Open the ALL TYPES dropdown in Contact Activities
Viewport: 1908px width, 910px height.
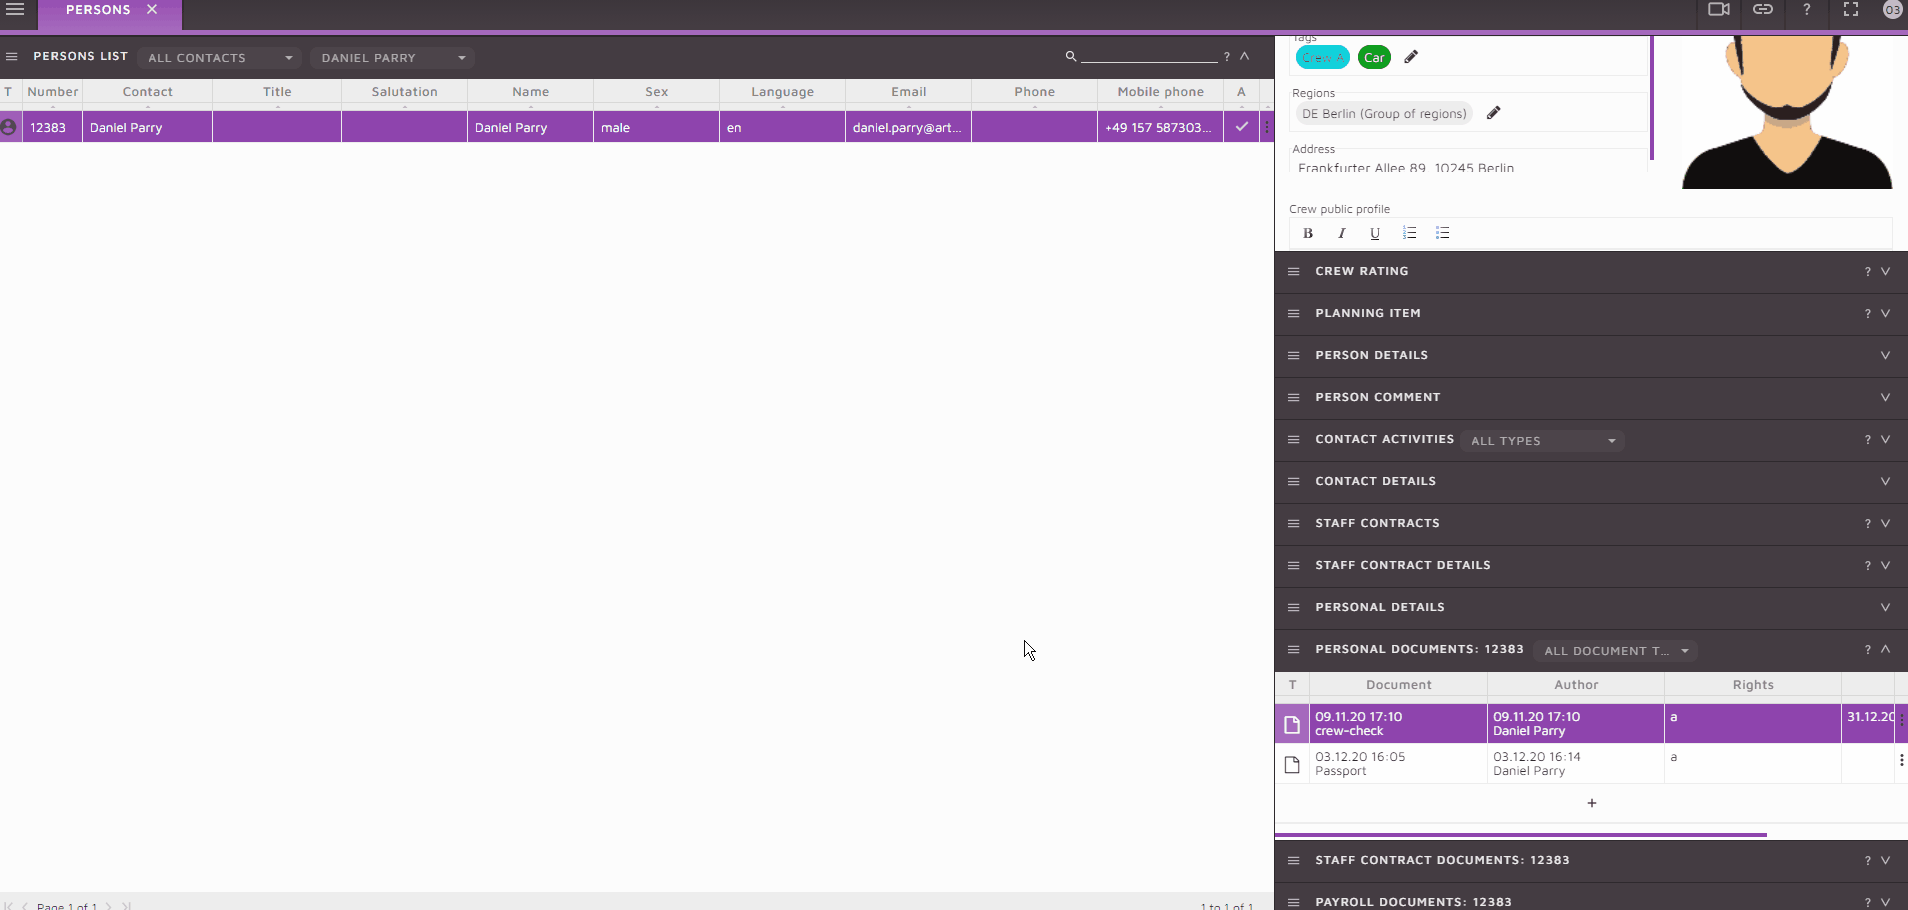[1542, 441]
